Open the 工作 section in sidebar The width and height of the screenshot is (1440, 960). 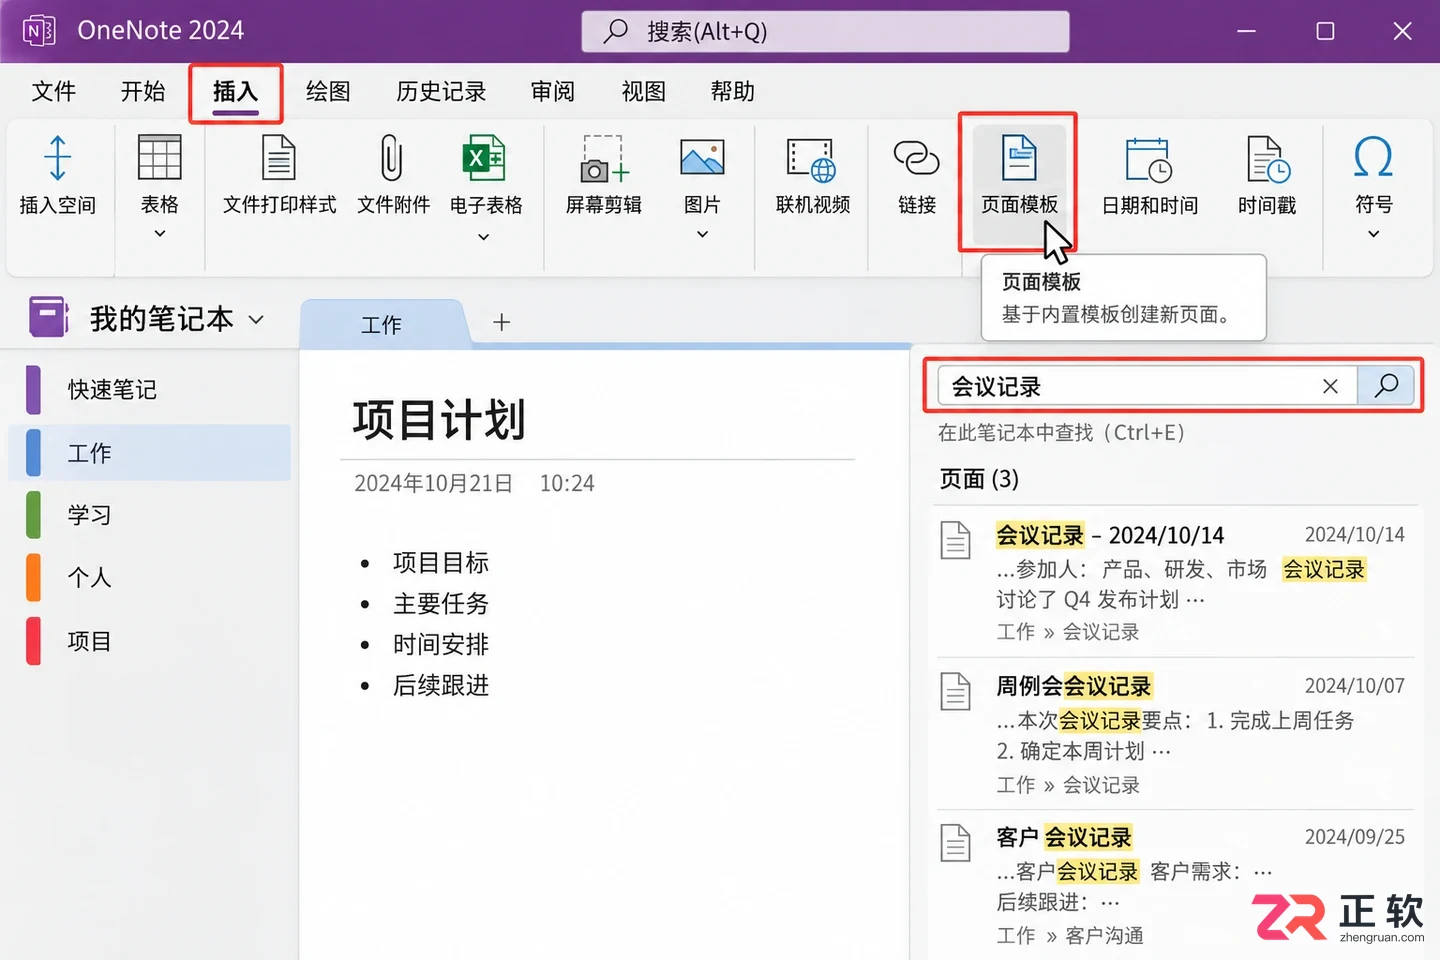[150, 453]
